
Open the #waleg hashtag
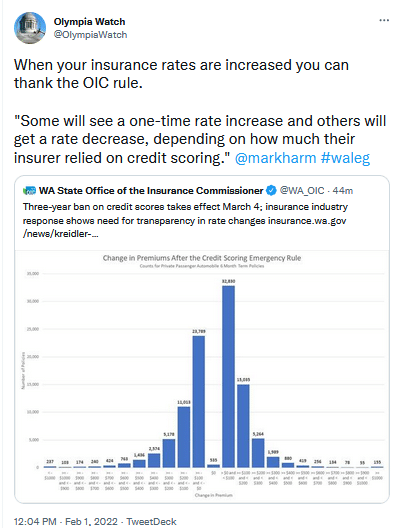point(345,158)
